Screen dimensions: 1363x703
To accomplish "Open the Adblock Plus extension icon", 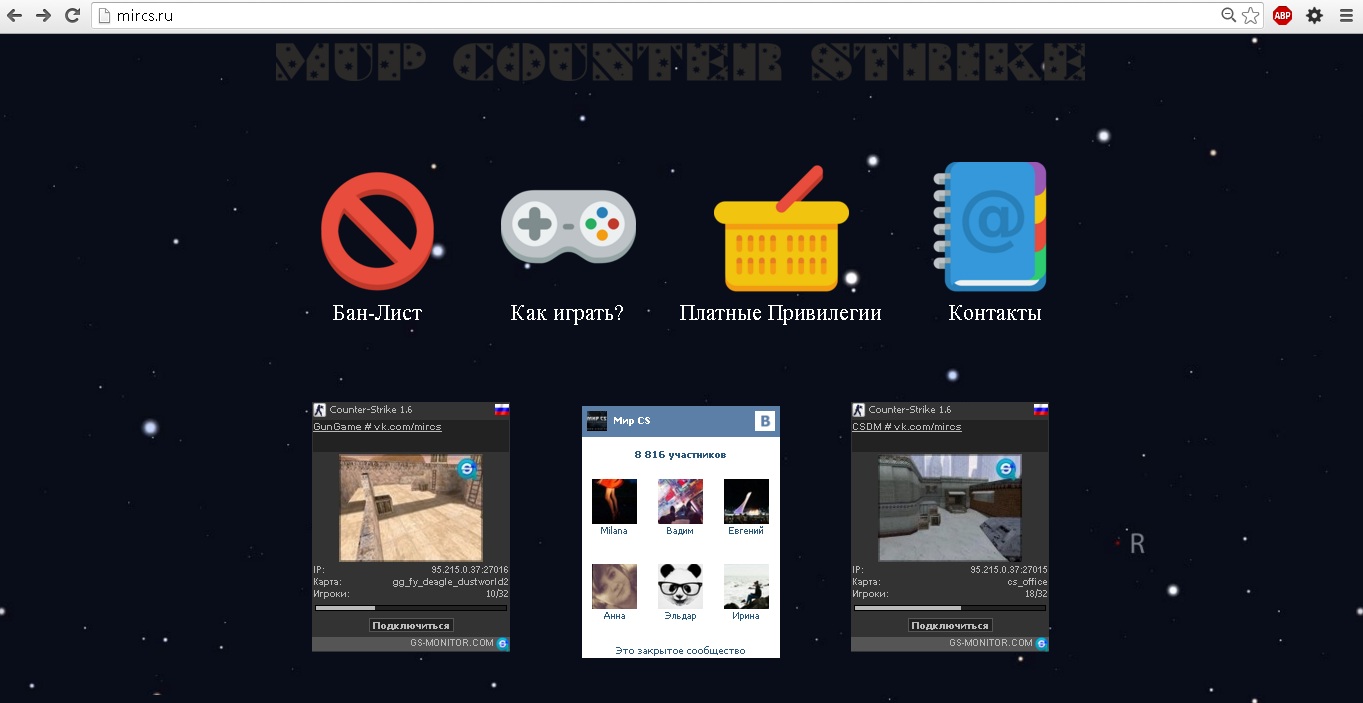I will pos(1282,15).
